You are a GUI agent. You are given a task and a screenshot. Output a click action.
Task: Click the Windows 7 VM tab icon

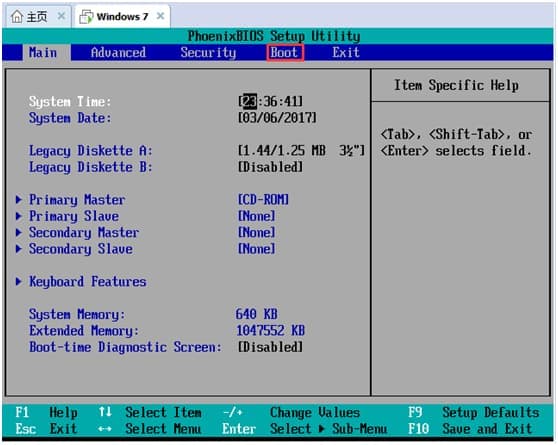[x=86, y=17]
